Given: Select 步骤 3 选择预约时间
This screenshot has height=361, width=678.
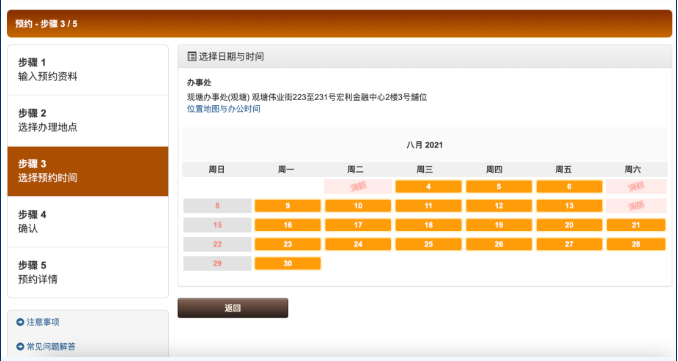Looking at the screenshot, I should coord(88,171).
